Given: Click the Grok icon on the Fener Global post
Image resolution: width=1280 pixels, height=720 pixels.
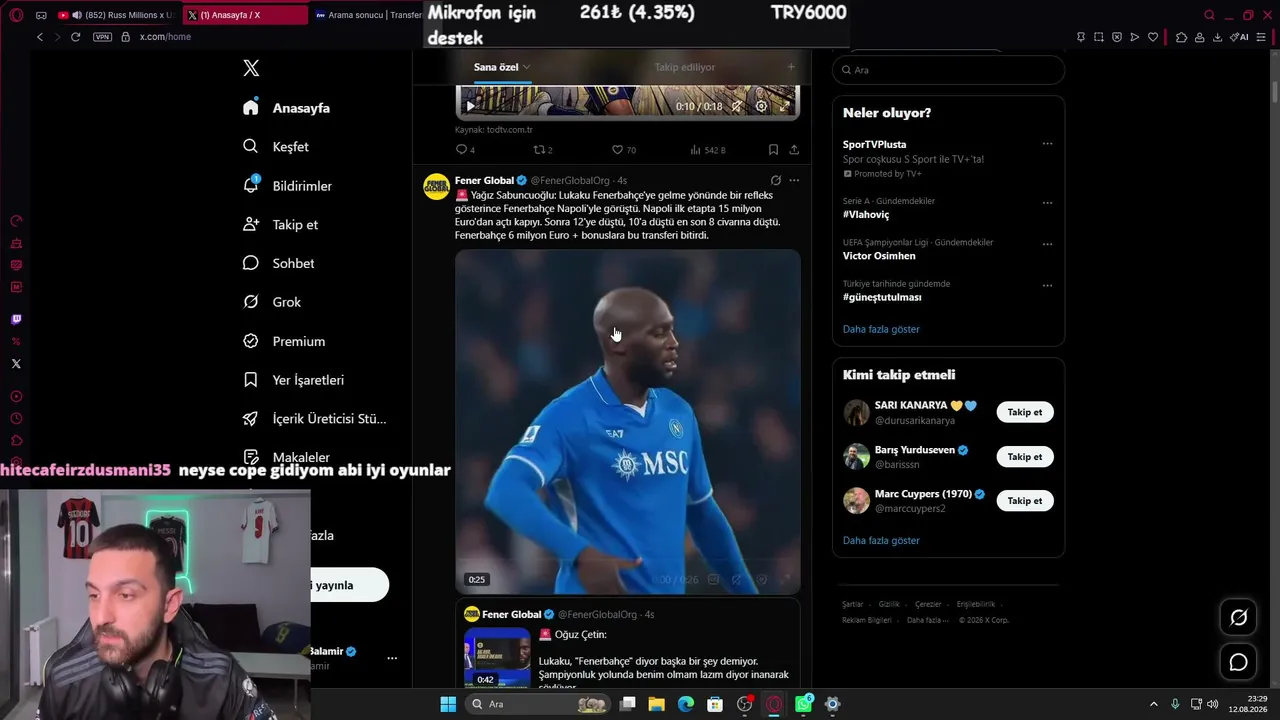Looking at the screenshot, I should 775,181.
